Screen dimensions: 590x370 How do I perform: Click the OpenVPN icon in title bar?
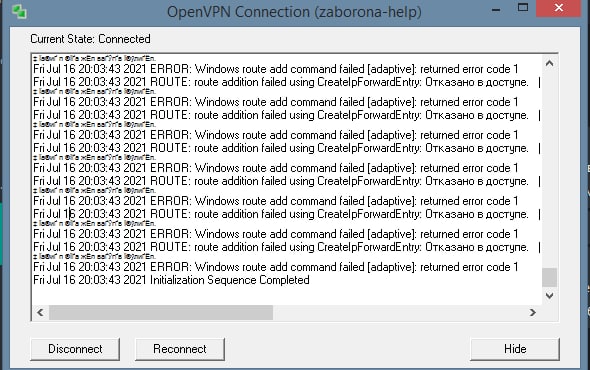click(x=19, y=12)
